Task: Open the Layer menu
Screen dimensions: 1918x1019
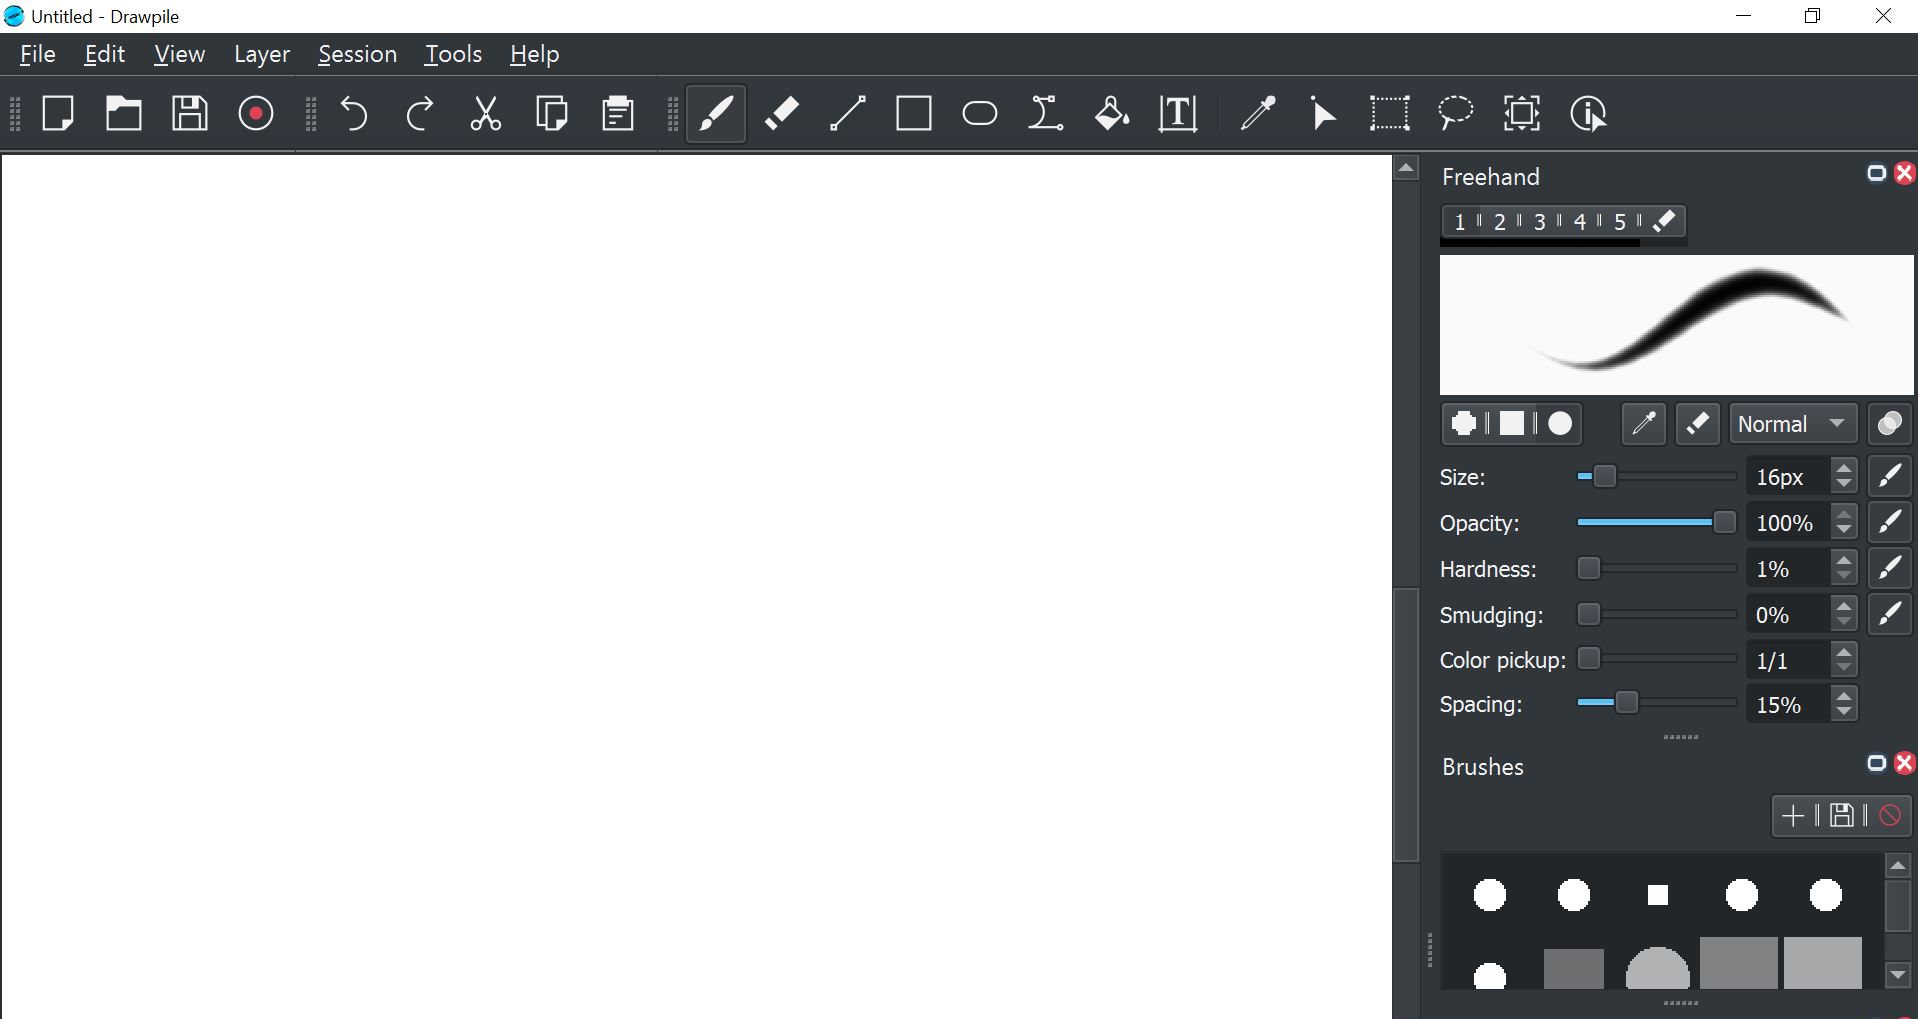Action: tap(262, 55)
